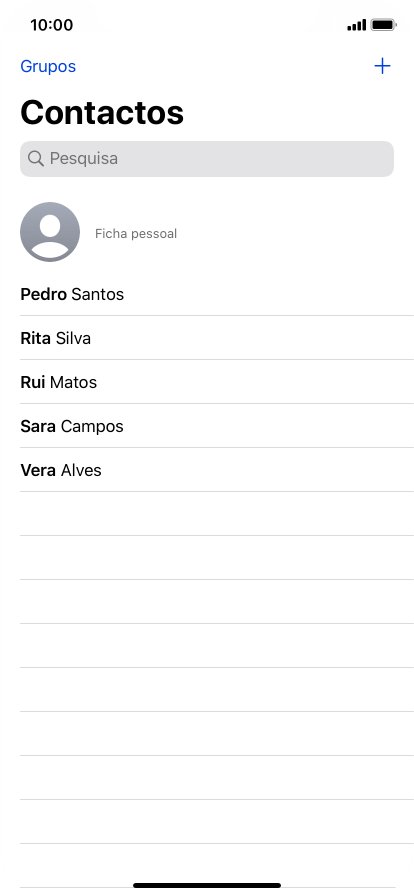Select the Rita Silva contact
This screenshot has height=896, width=414.
click(x=217, y=338)
